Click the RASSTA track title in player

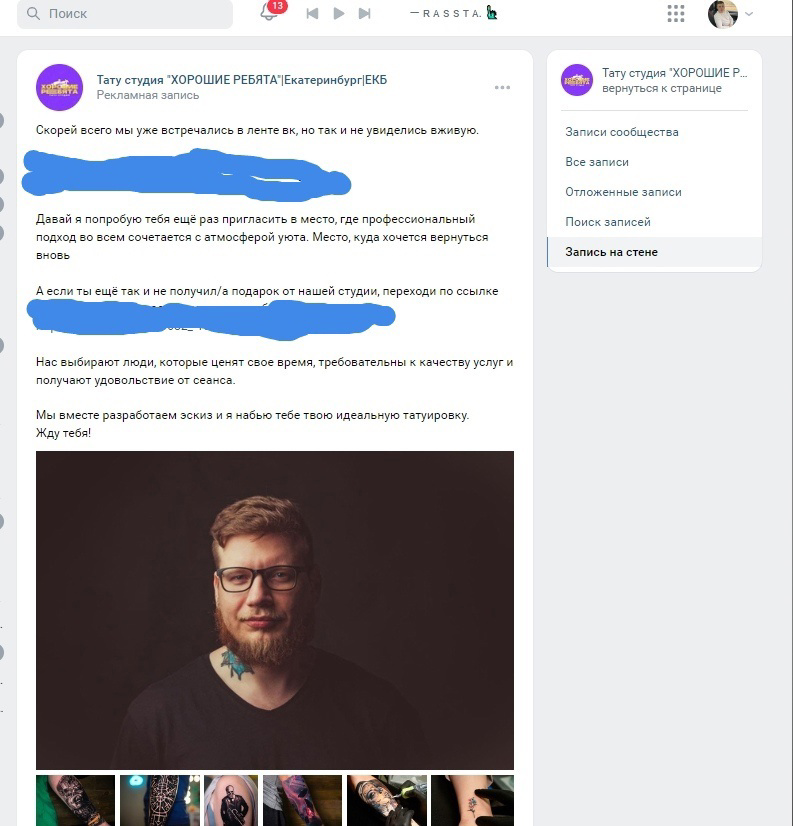coord(446,14)
